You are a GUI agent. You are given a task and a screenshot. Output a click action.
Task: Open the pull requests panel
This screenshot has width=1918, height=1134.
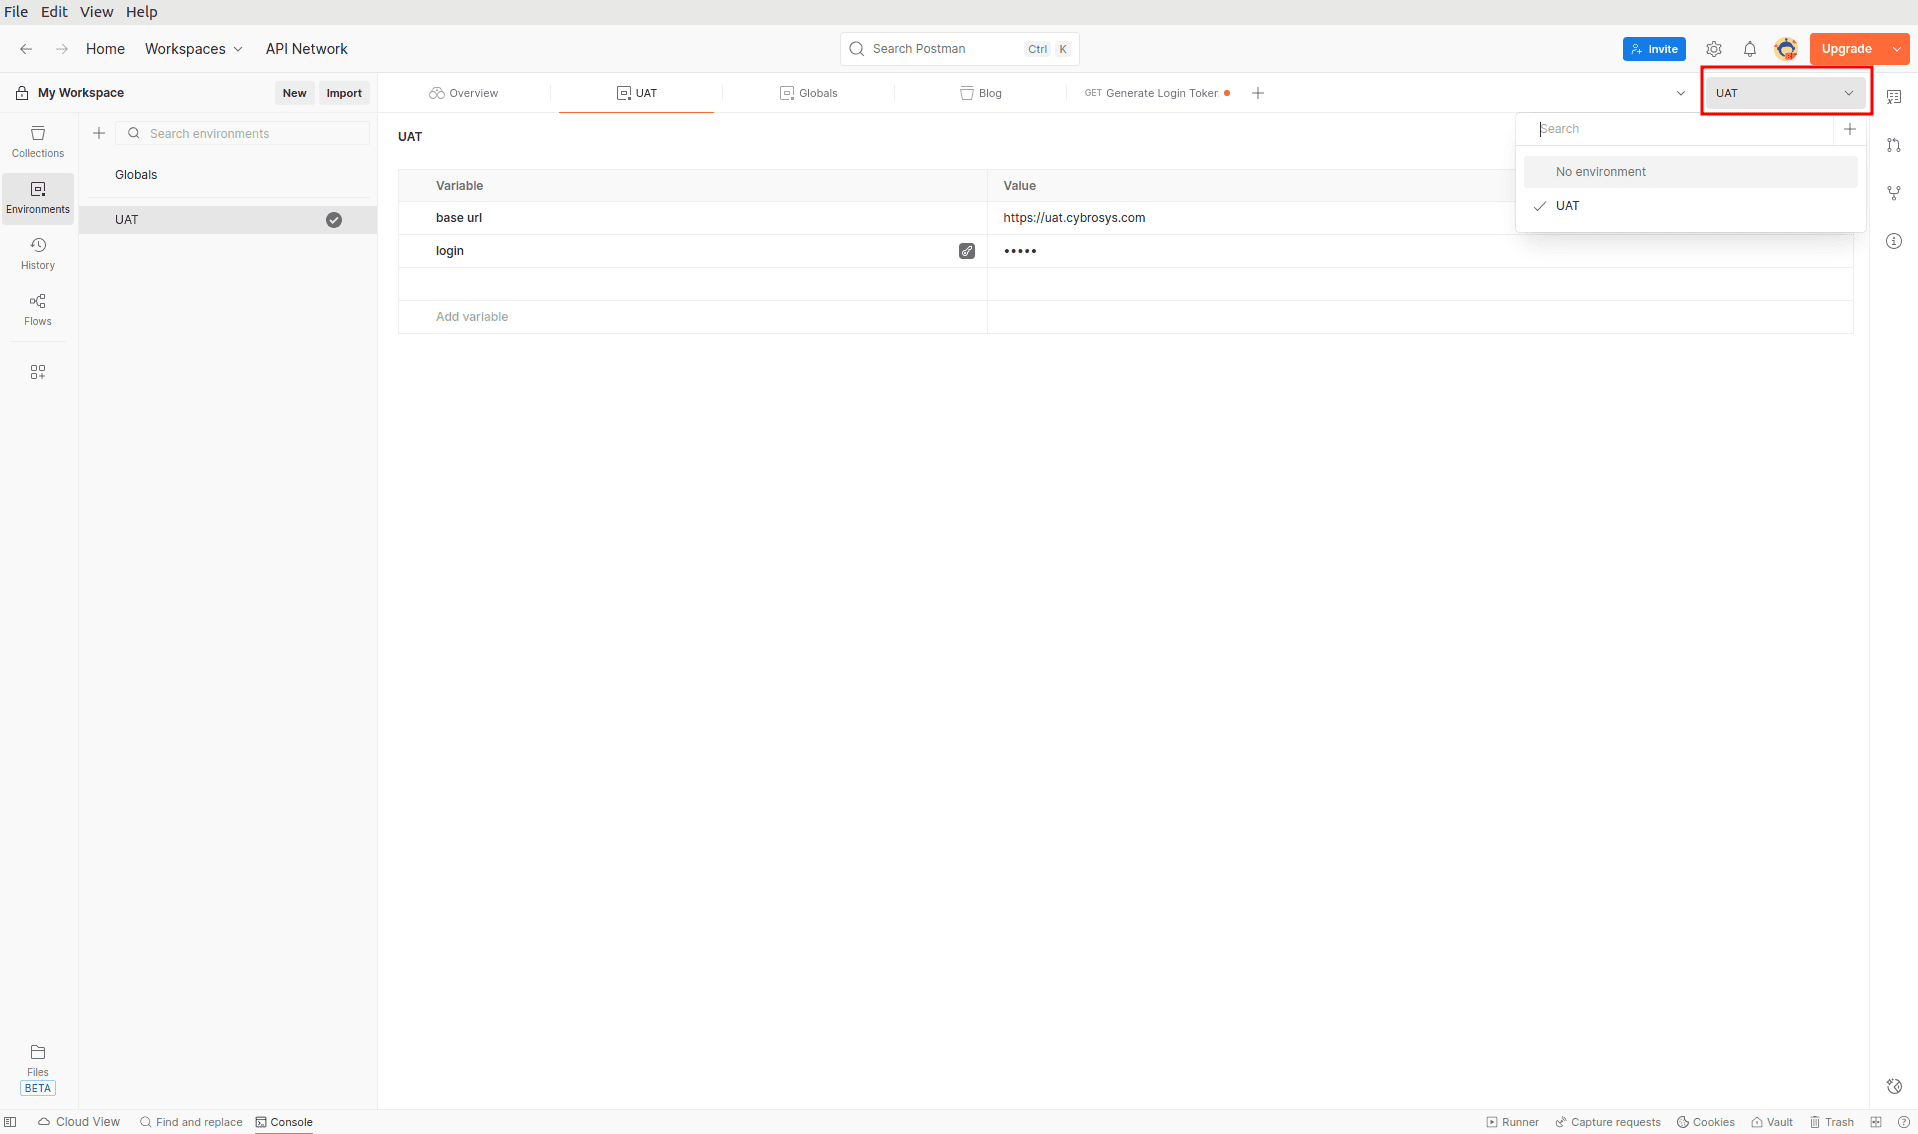point(1893,145)
